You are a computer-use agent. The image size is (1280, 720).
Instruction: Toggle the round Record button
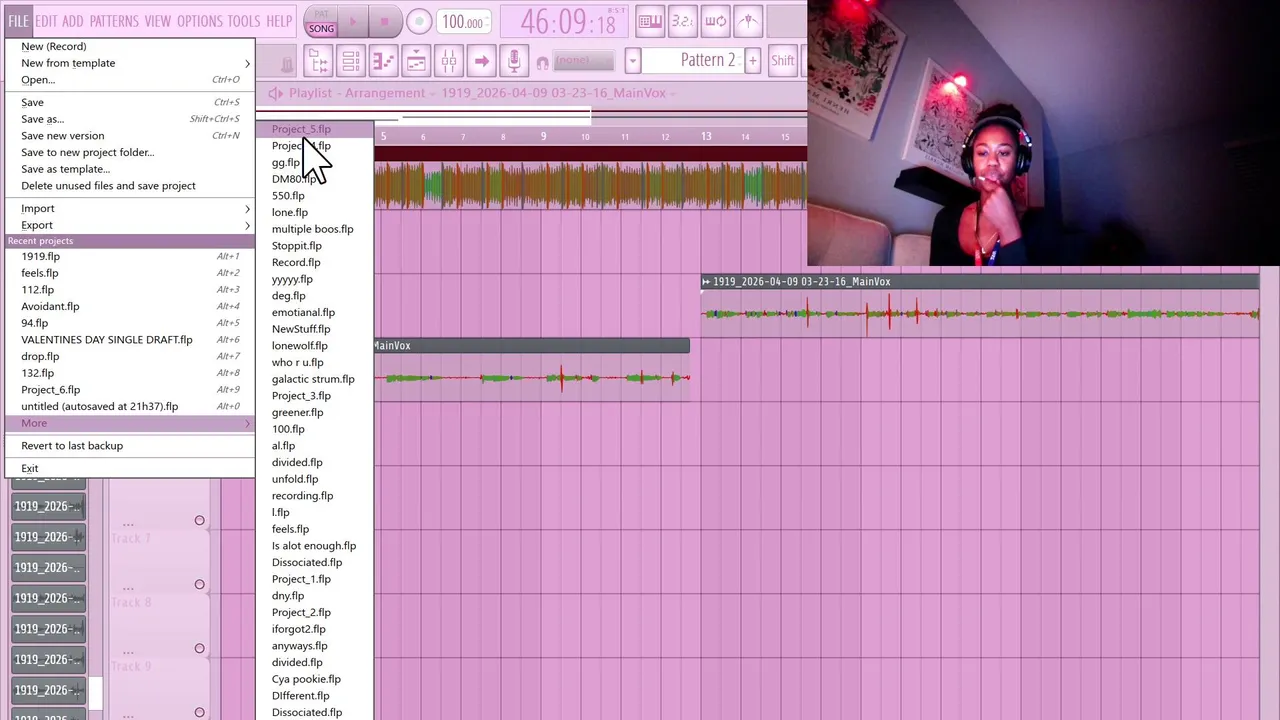(419, 22)
